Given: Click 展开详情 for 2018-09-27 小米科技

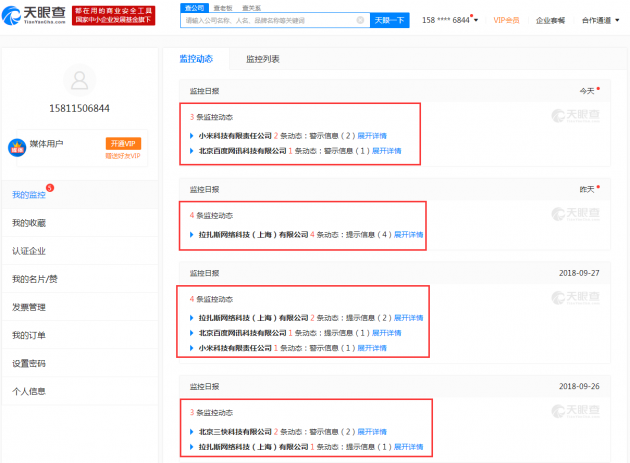Looking at the screenshot, I should (372, 348).
